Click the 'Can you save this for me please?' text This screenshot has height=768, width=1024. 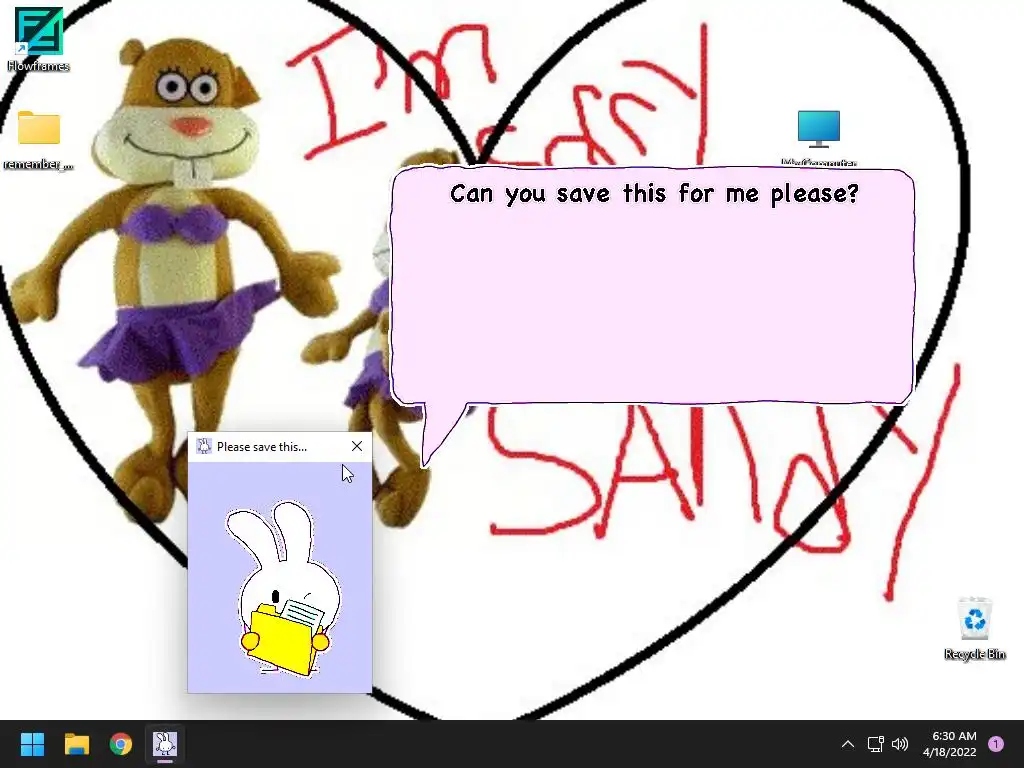coord(654,194)
